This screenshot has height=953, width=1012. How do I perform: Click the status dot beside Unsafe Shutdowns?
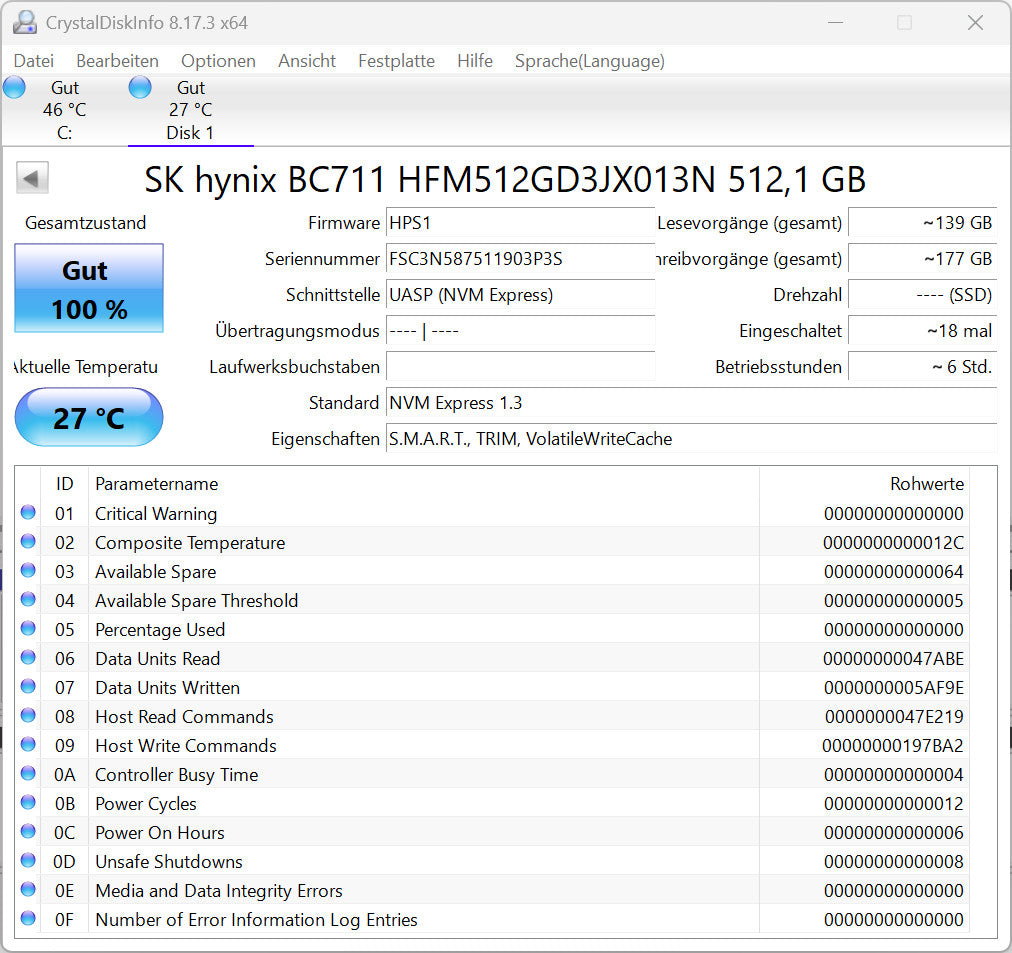tap(28, 861)
